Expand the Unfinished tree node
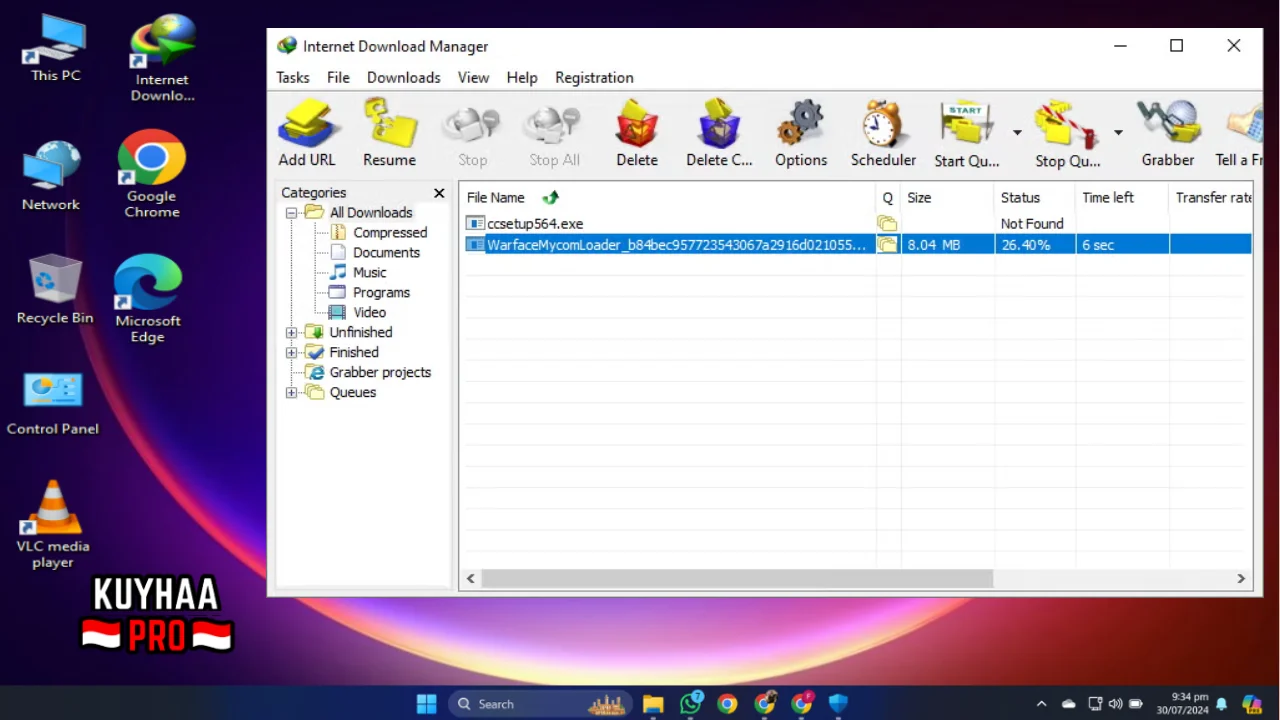 [291, 333]
